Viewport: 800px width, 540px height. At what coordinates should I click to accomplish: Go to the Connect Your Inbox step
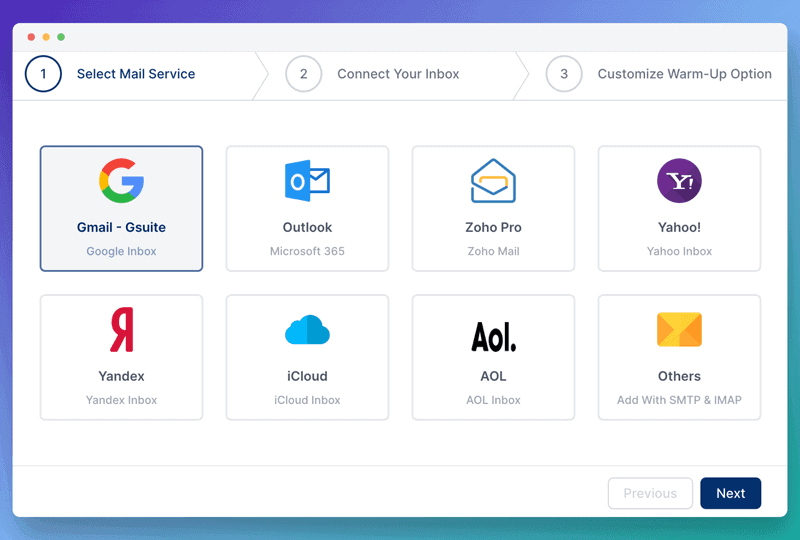[398, 74]
